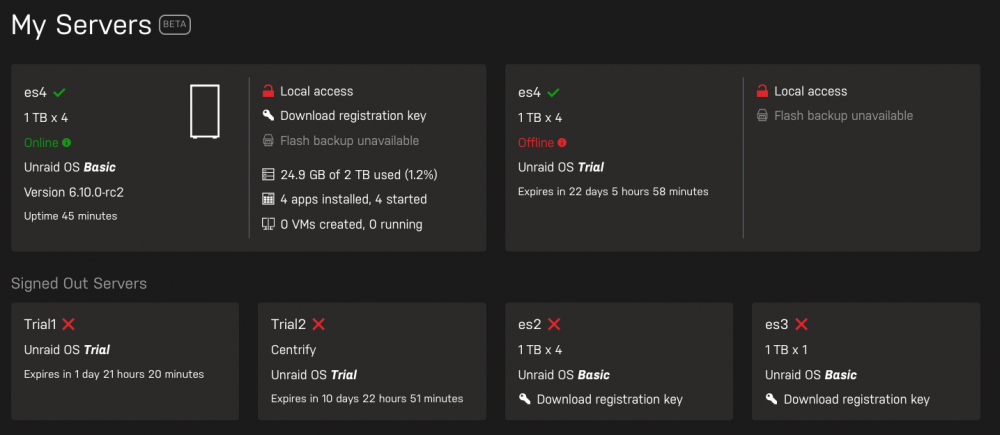Click the BETA badge beside My Servers
This screenshot has height=435, width=1000.
(x=175, y=25)
